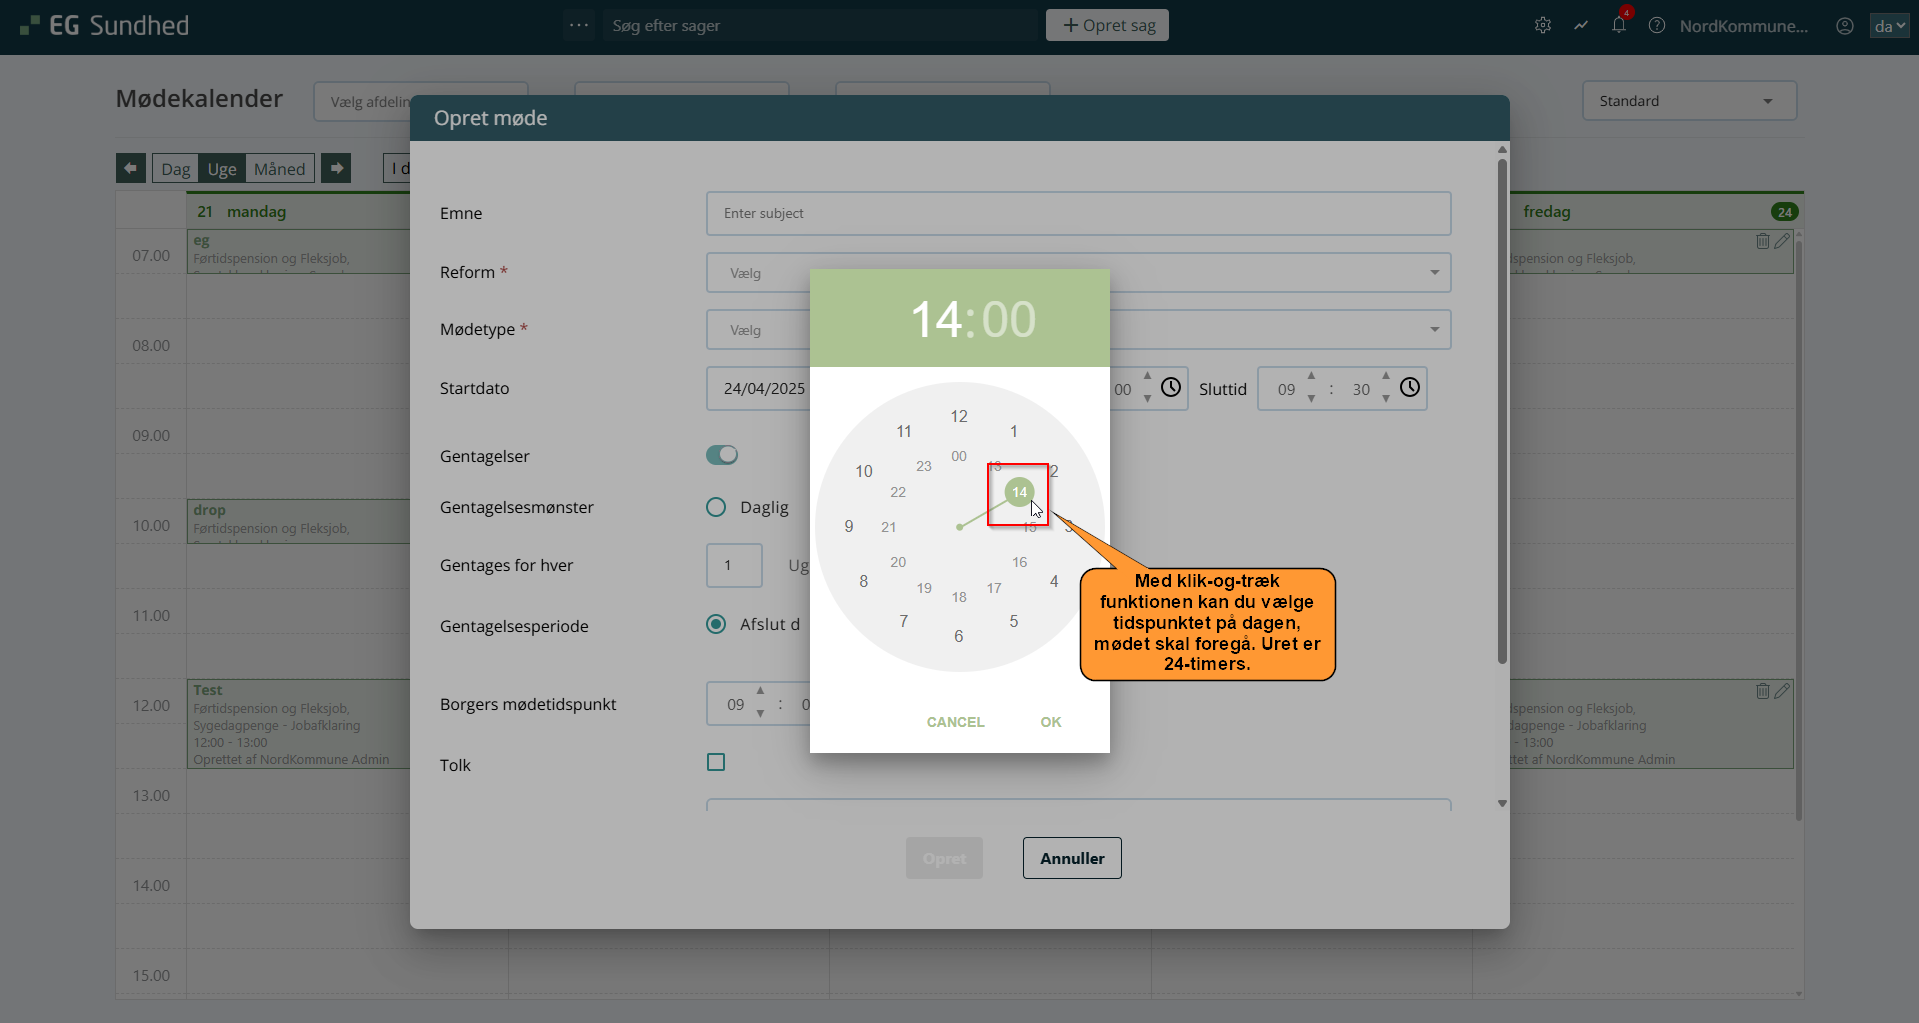Click the help question mark icon
The width and height of the screenshot is (1919, 1023).
click(1657, 26)
